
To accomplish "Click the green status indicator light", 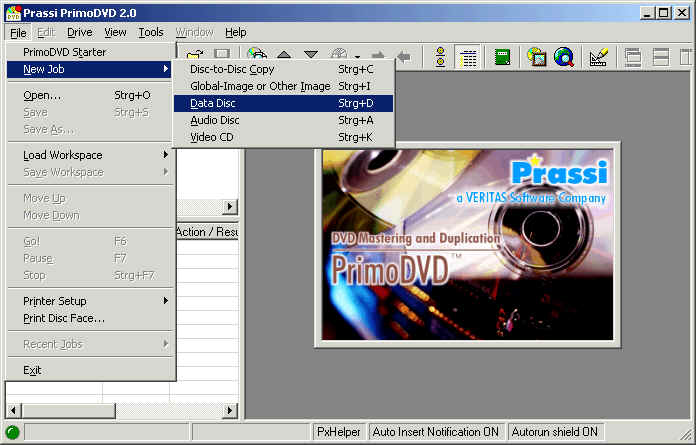I will [x=12, y=432].
